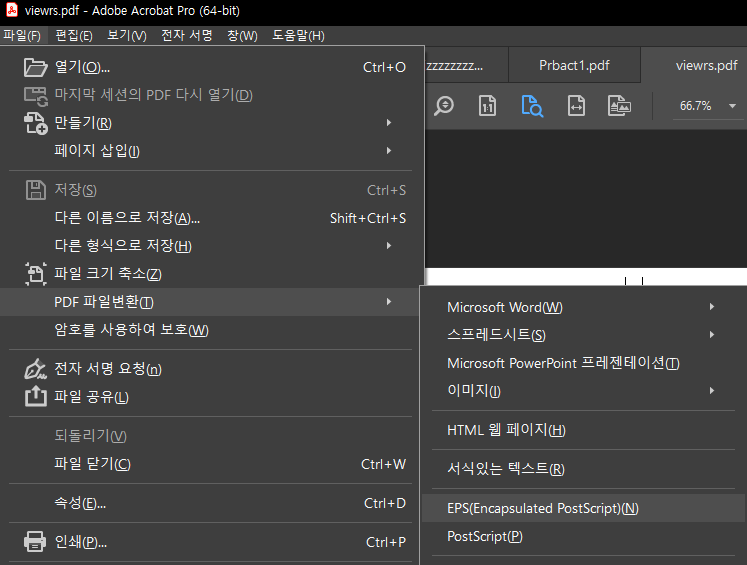Click the share file upload icon
This screenshot has height=565, width=747.
point(36,396)
